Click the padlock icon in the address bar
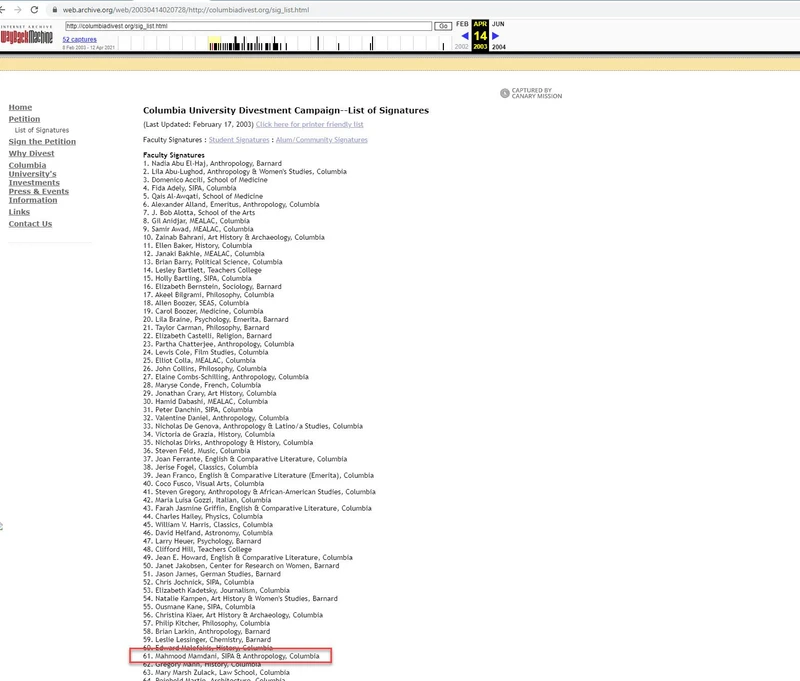 coord(55,10)
